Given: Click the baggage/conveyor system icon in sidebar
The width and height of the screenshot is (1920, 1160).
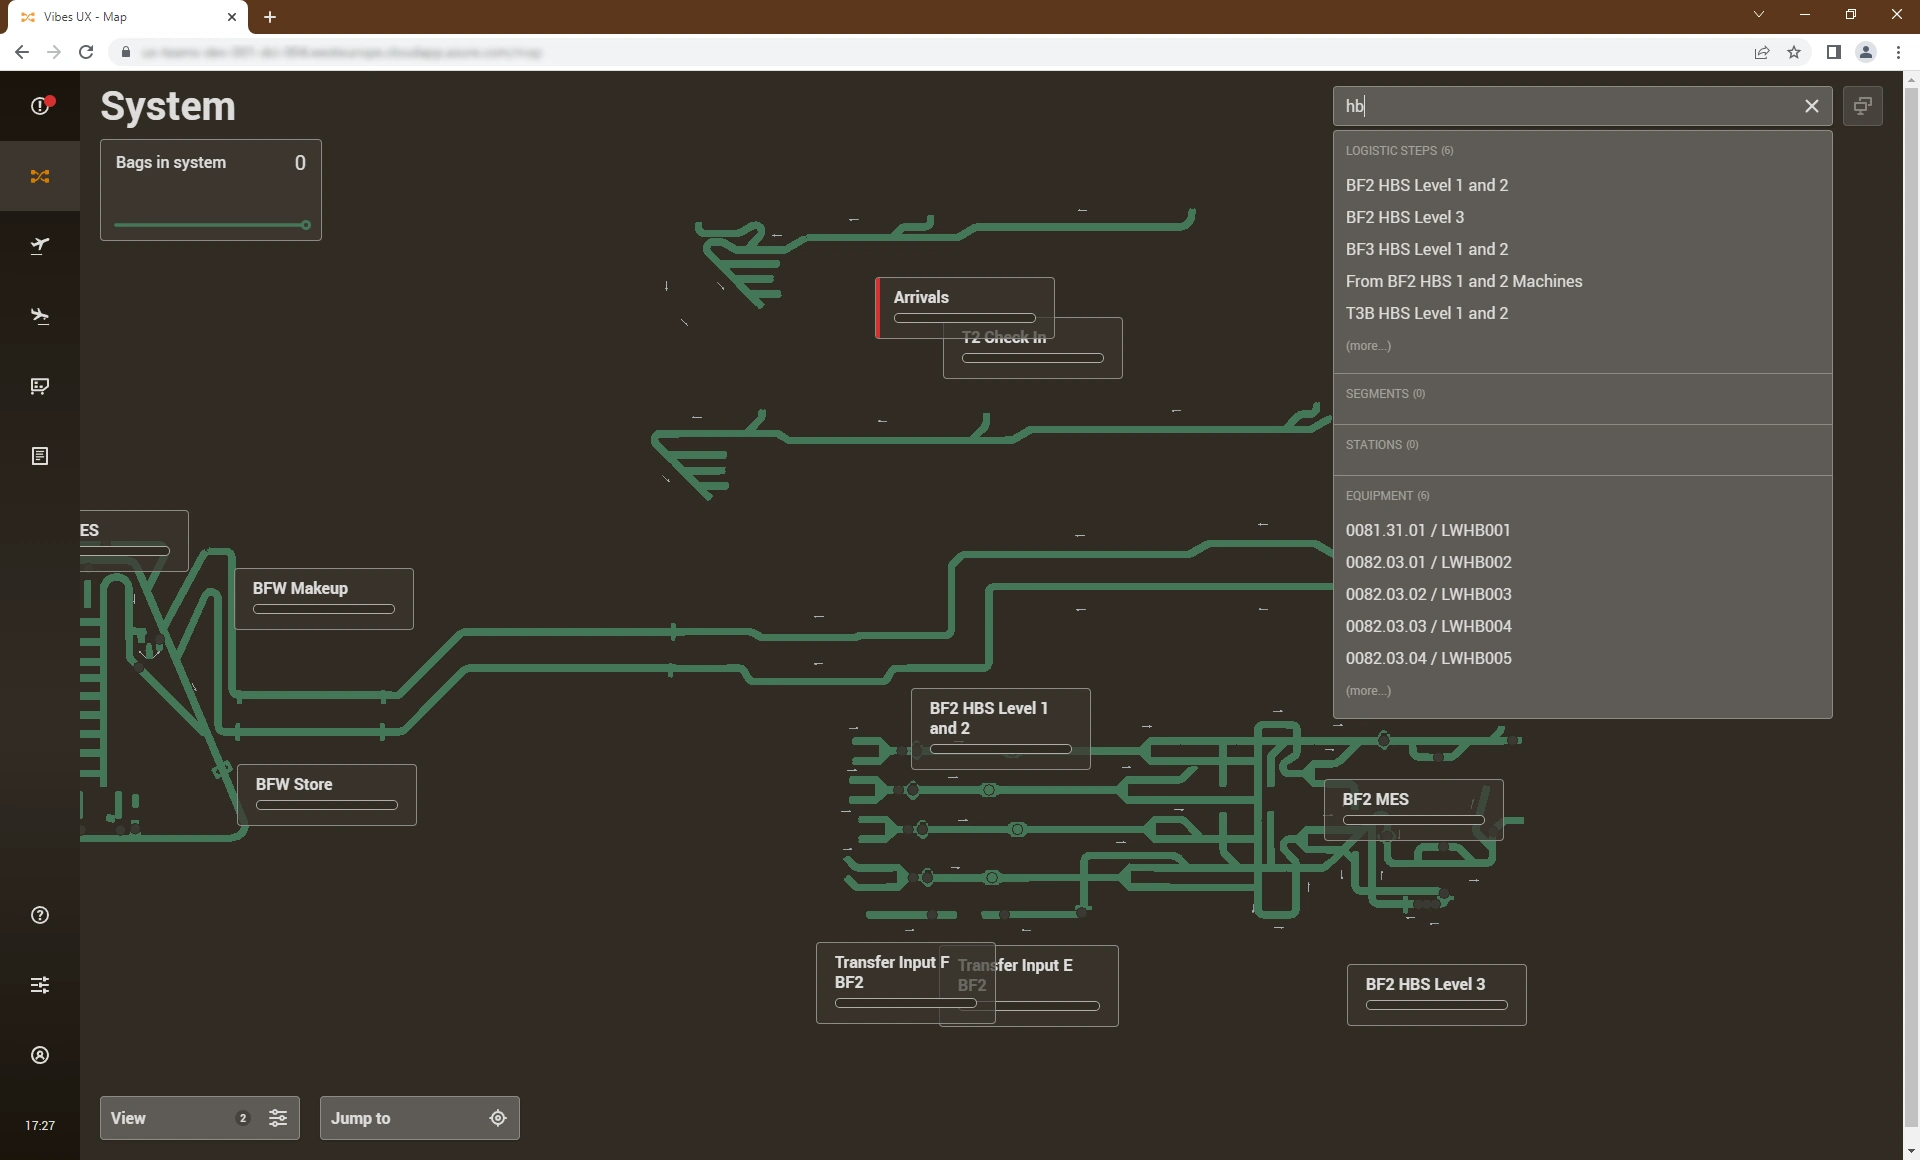Looking at the screenshot, I should coord(40,176).
